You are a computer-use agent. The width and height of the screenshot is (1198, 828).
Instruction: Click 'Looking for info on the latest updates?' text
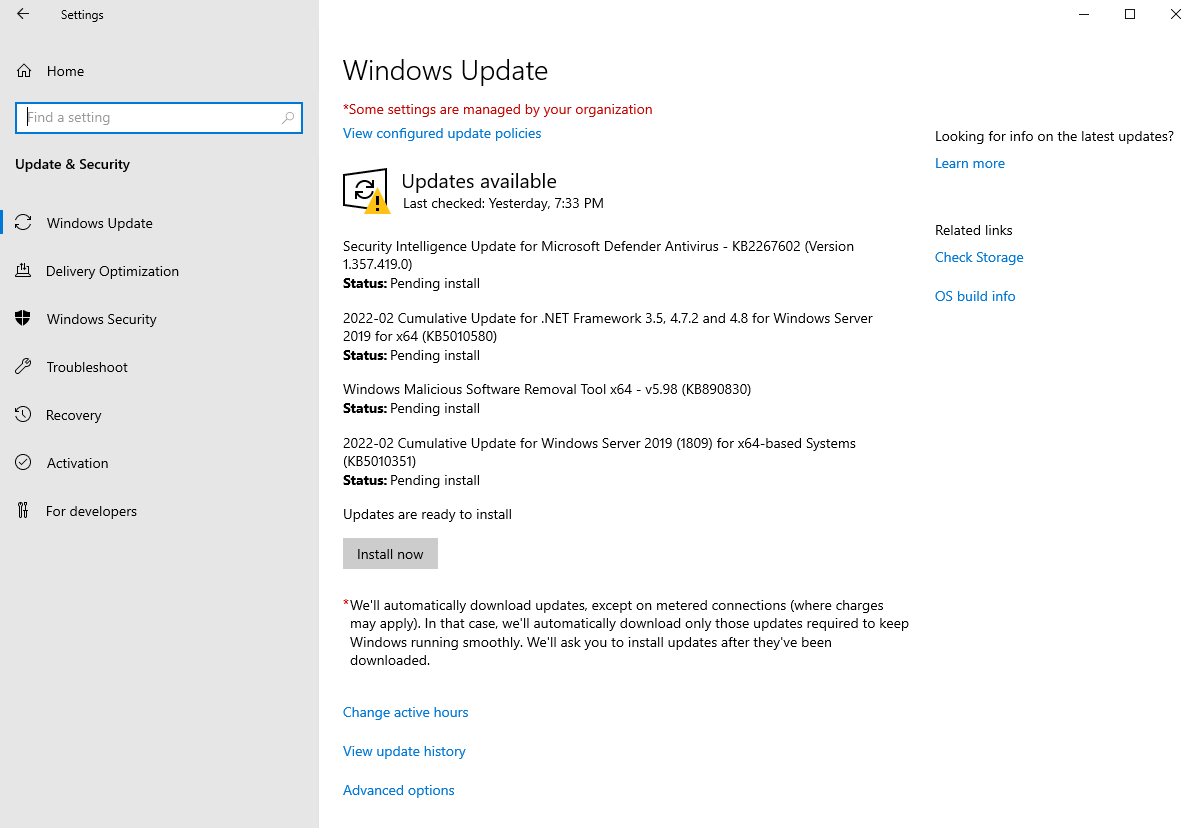pyautogui.click(x=1054, y=137)
